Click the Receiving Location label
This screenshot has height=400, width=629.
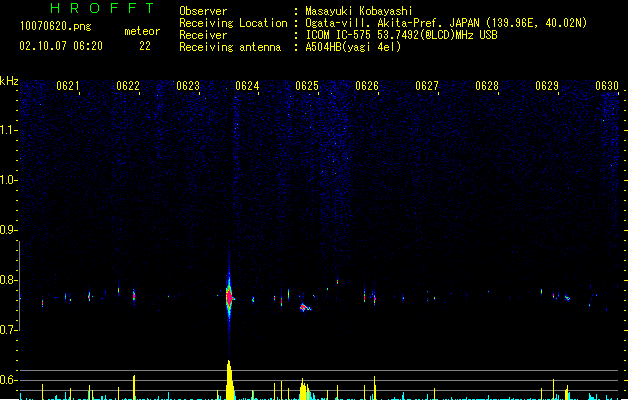(x=233, y=23)
